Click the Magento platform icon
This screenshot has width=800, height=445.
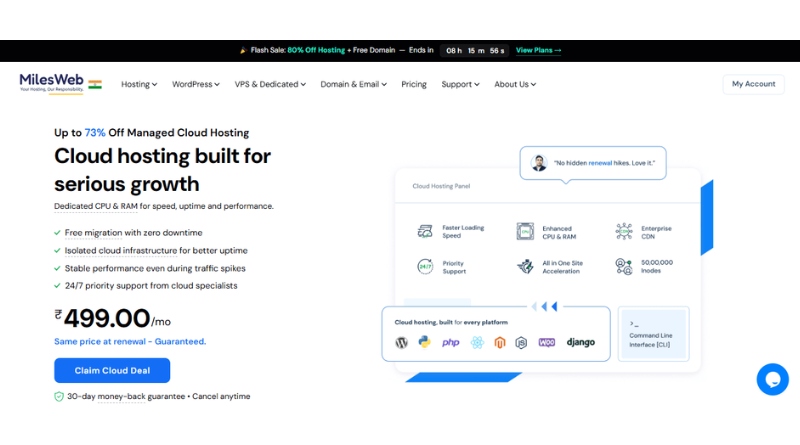499,342
